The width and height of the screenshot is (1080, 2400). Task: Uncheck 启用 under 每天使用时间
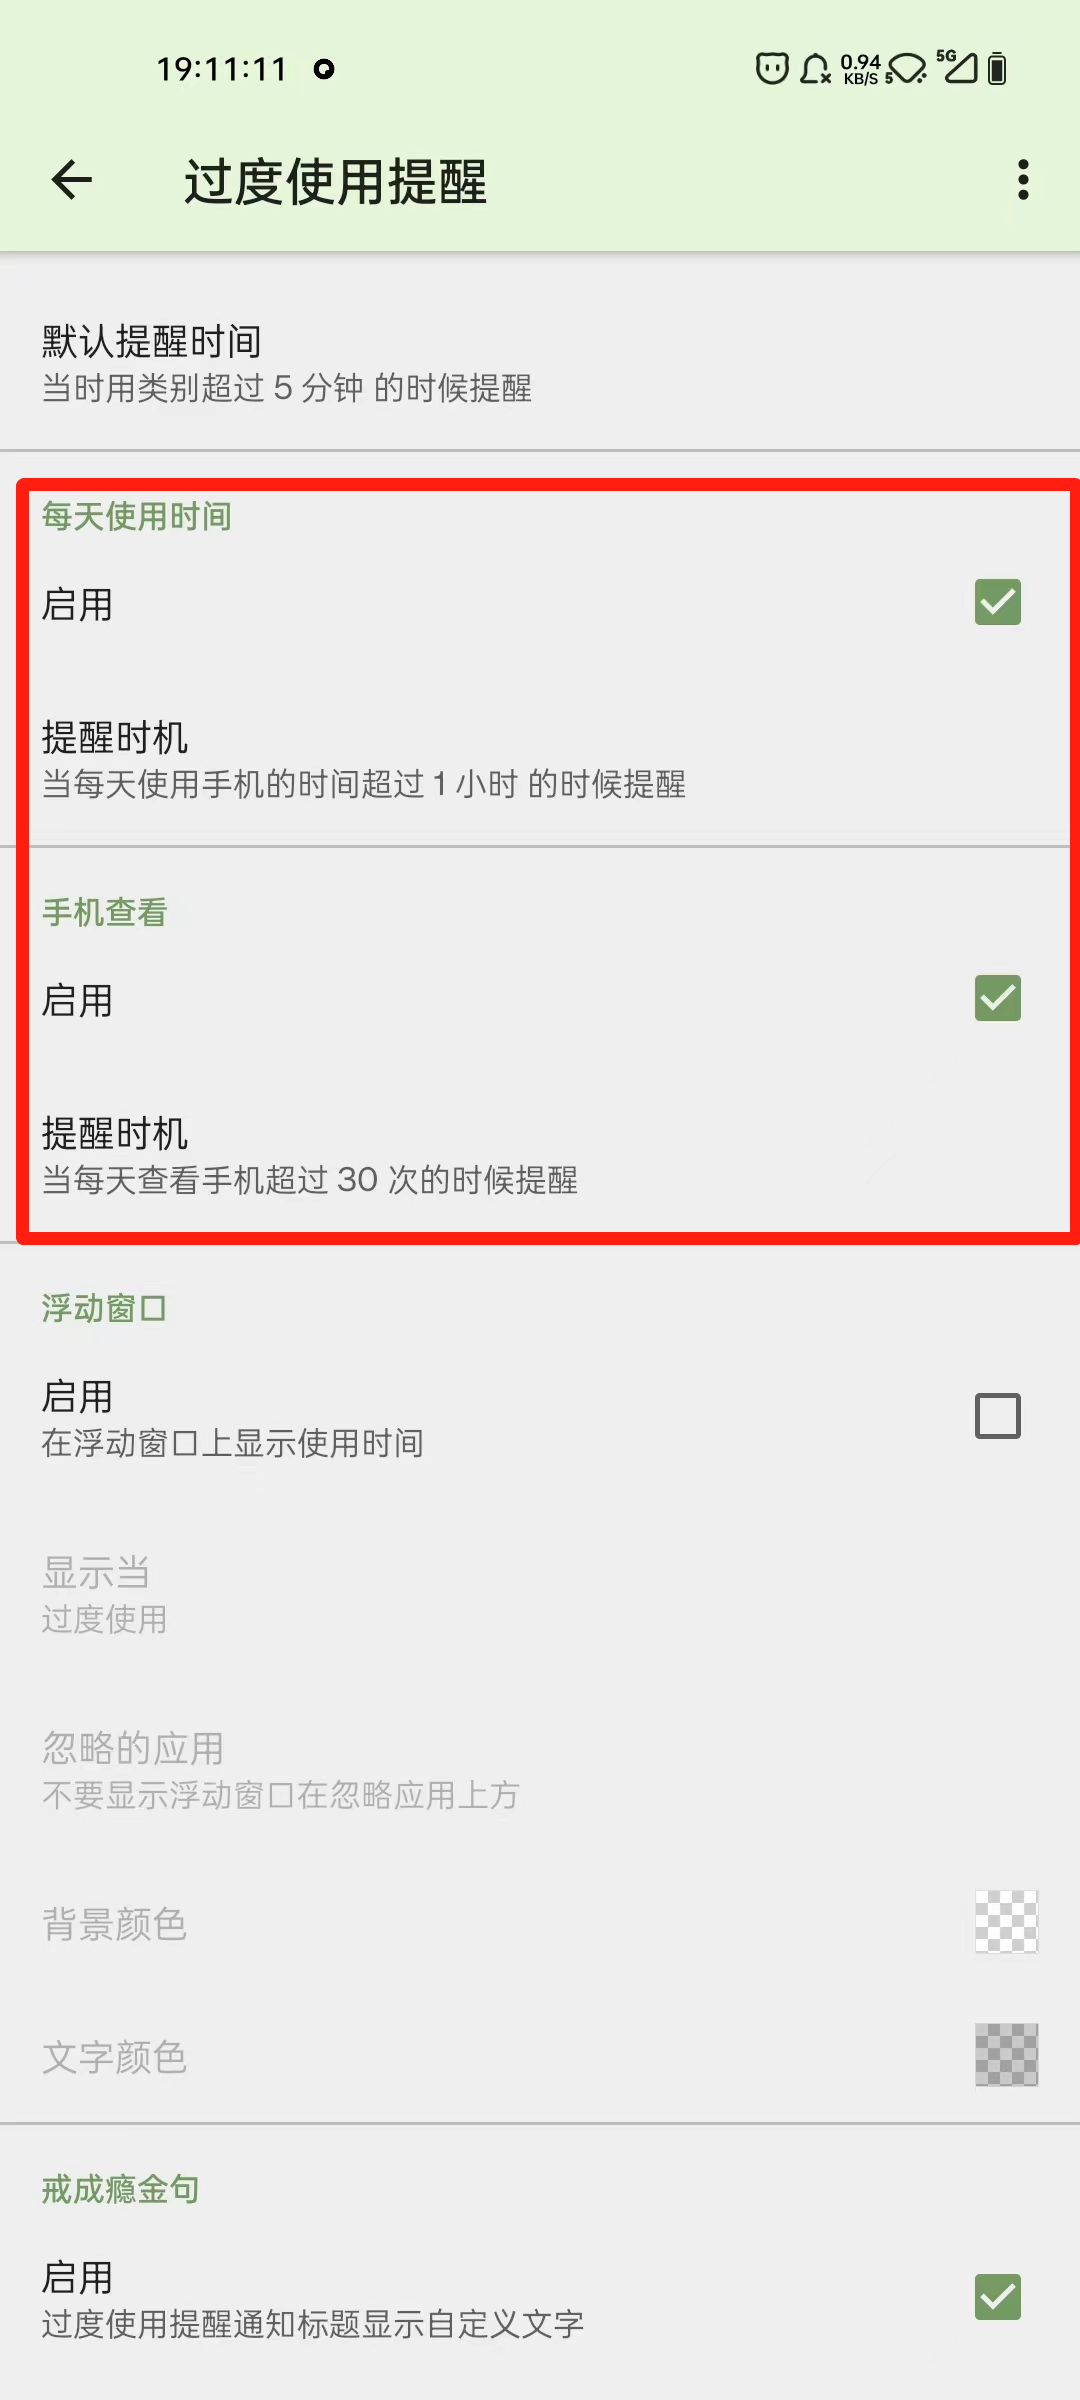coord(997,602)
